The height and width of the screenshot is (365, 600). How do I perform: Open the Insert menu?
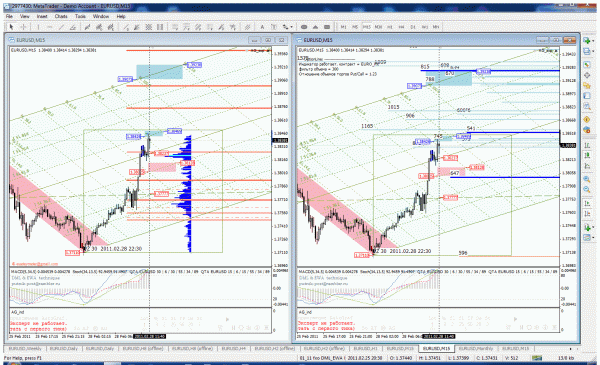tap(42, 16)
